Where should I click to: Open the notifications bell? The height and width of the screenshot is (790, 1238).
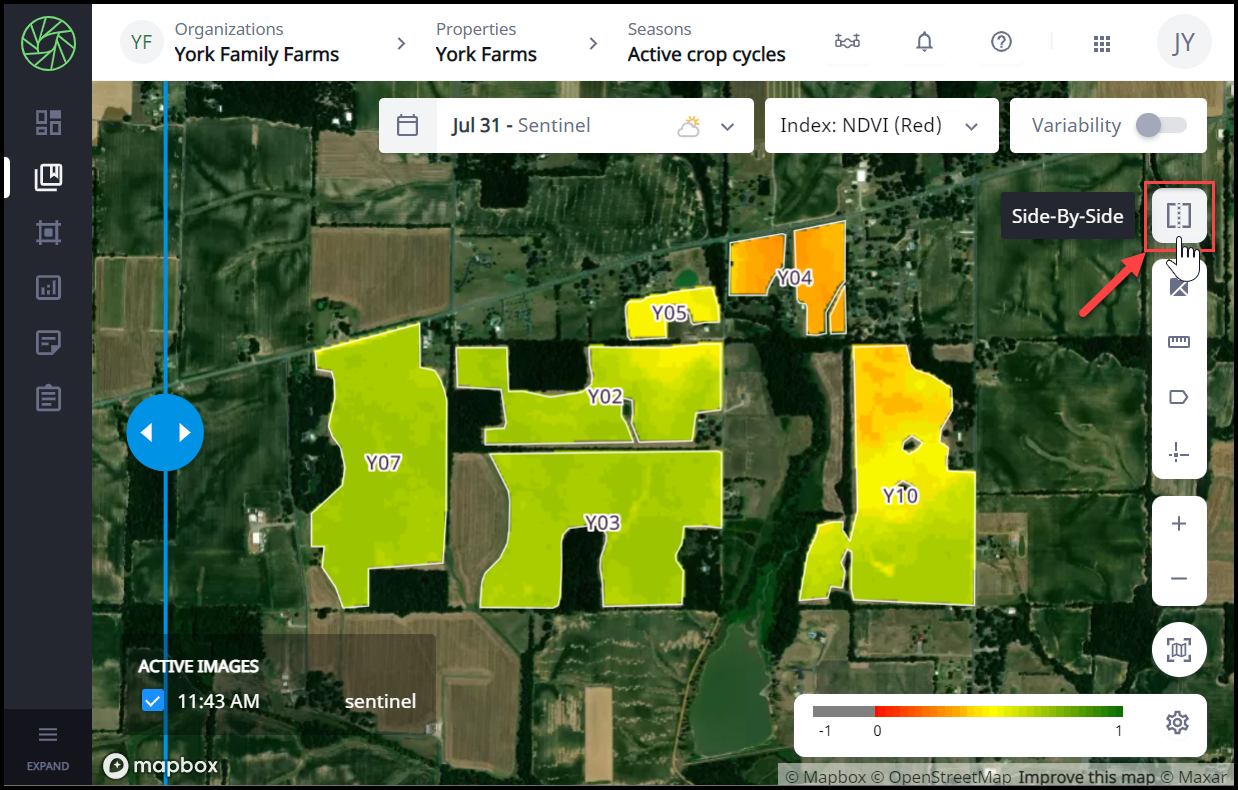point(924,42)
